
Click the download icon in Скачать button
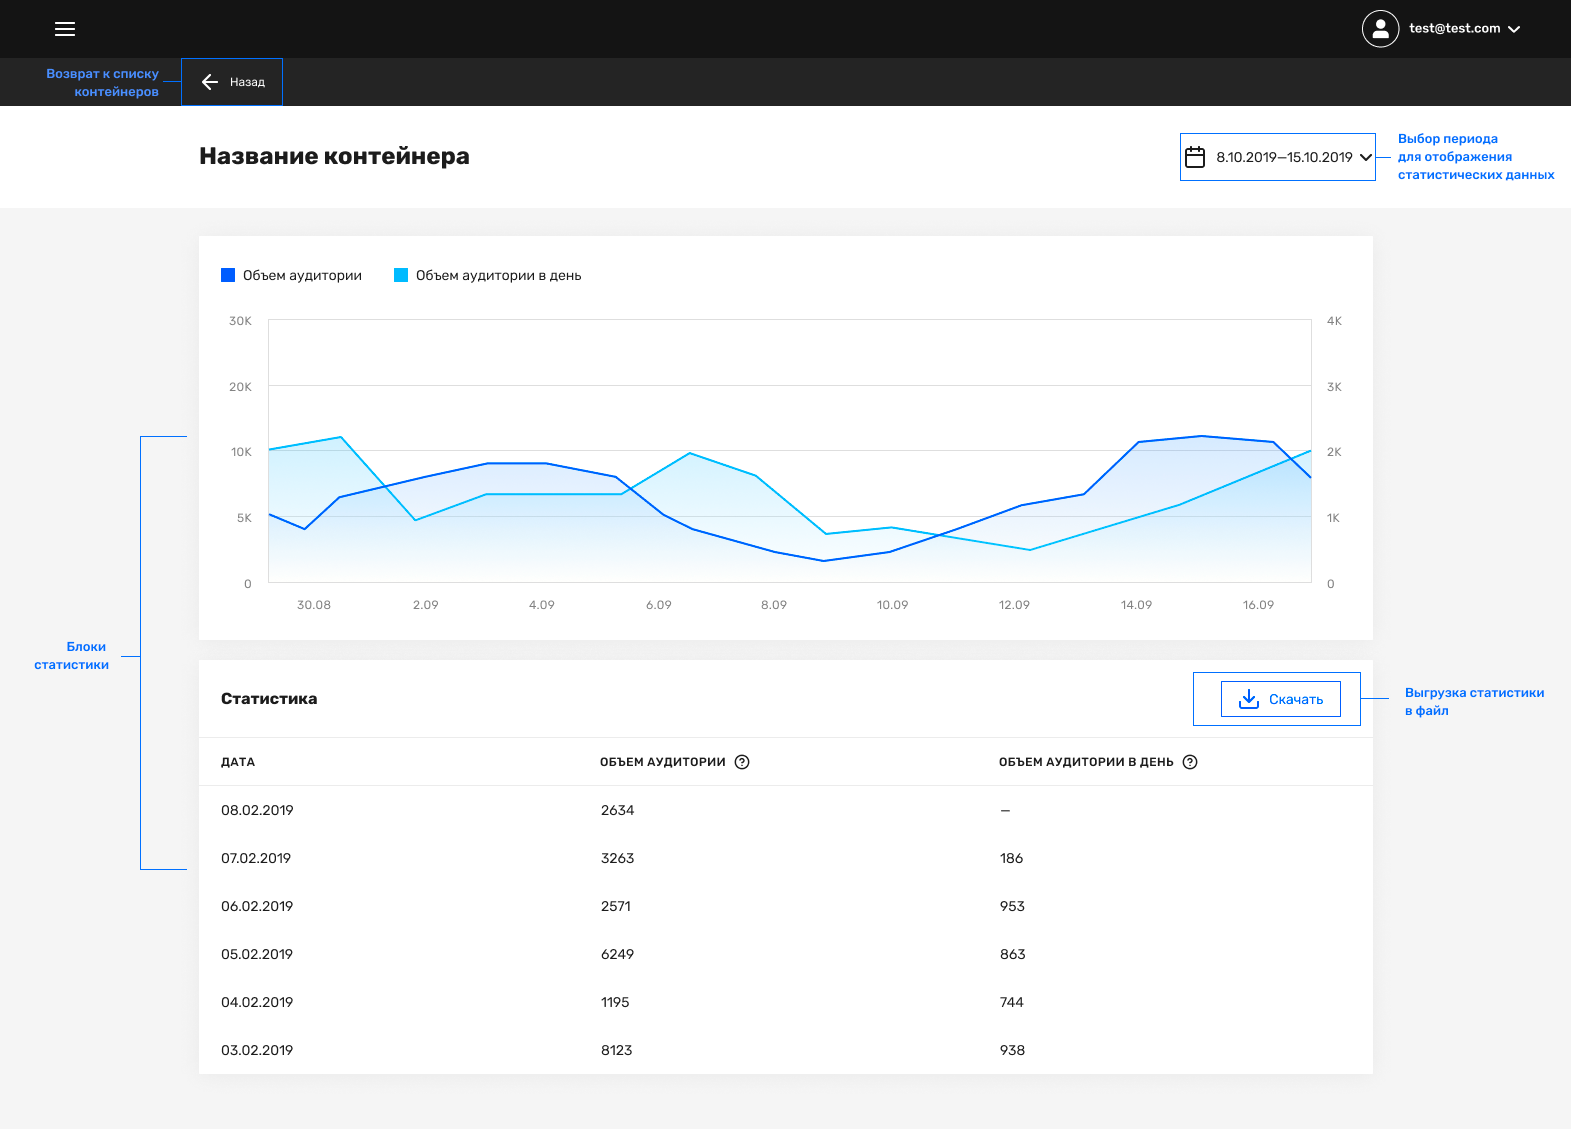tap(1249, 699)
